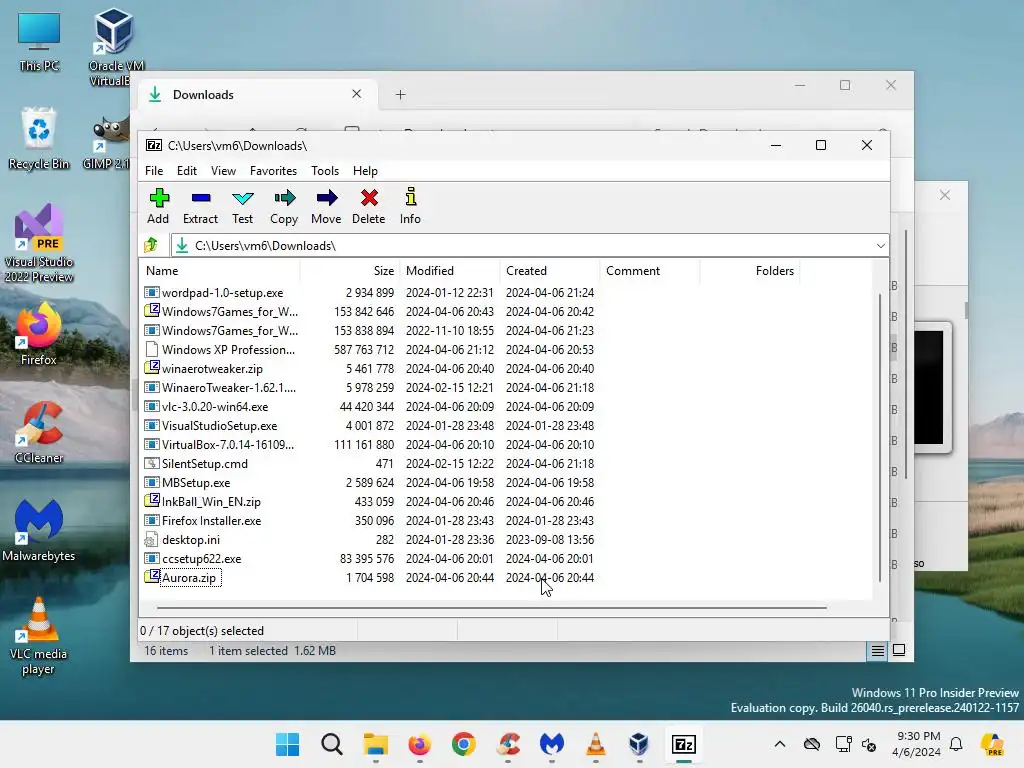Viewport: 1024px width, 768px height.
Task: Open 7-Zip taskbar button
Action: pyautogui.click(x=684, y=744)
